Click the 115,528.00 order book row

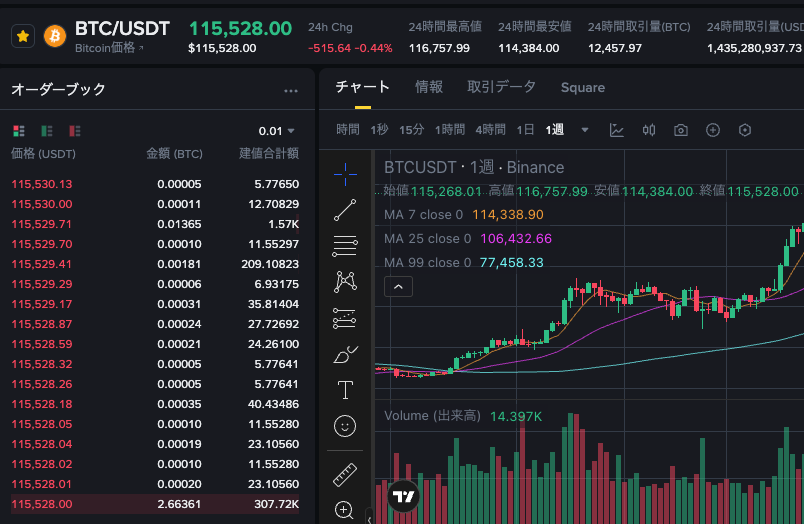click(x=155, y=504)
